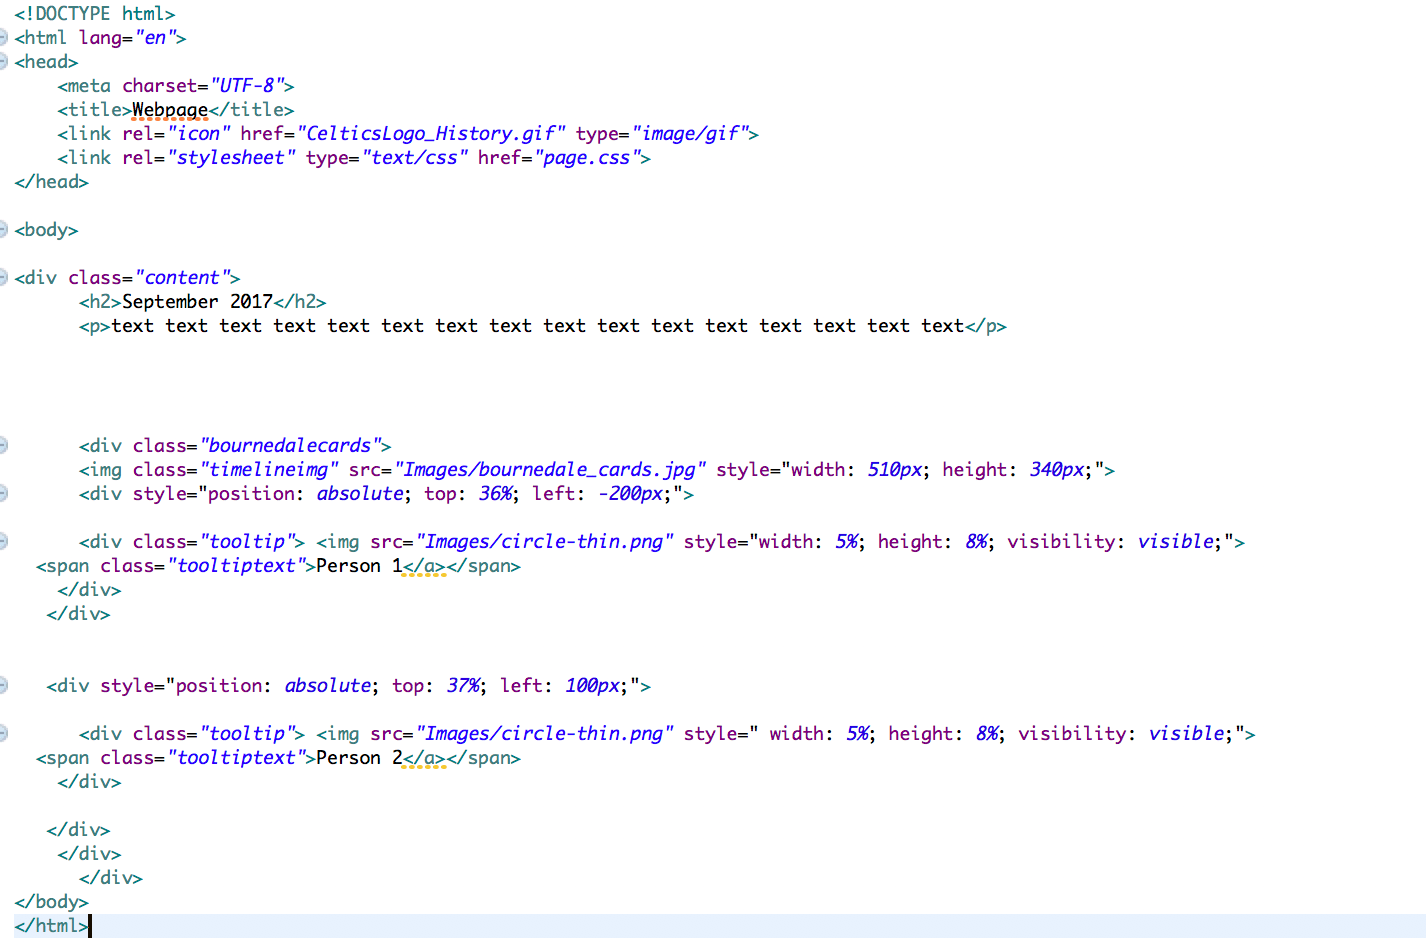Collapse the div positioned at top 36%
The image size is (1426, 950).
4,493
